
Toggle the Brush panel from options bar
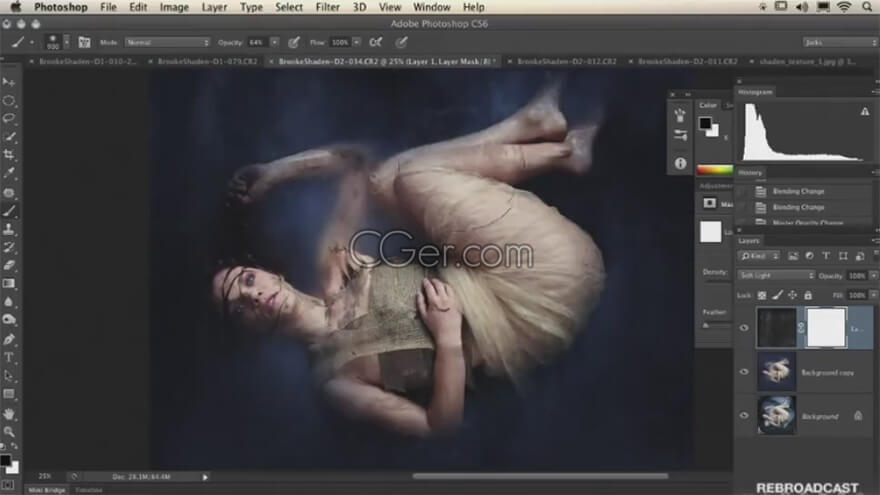pos(84,42)
